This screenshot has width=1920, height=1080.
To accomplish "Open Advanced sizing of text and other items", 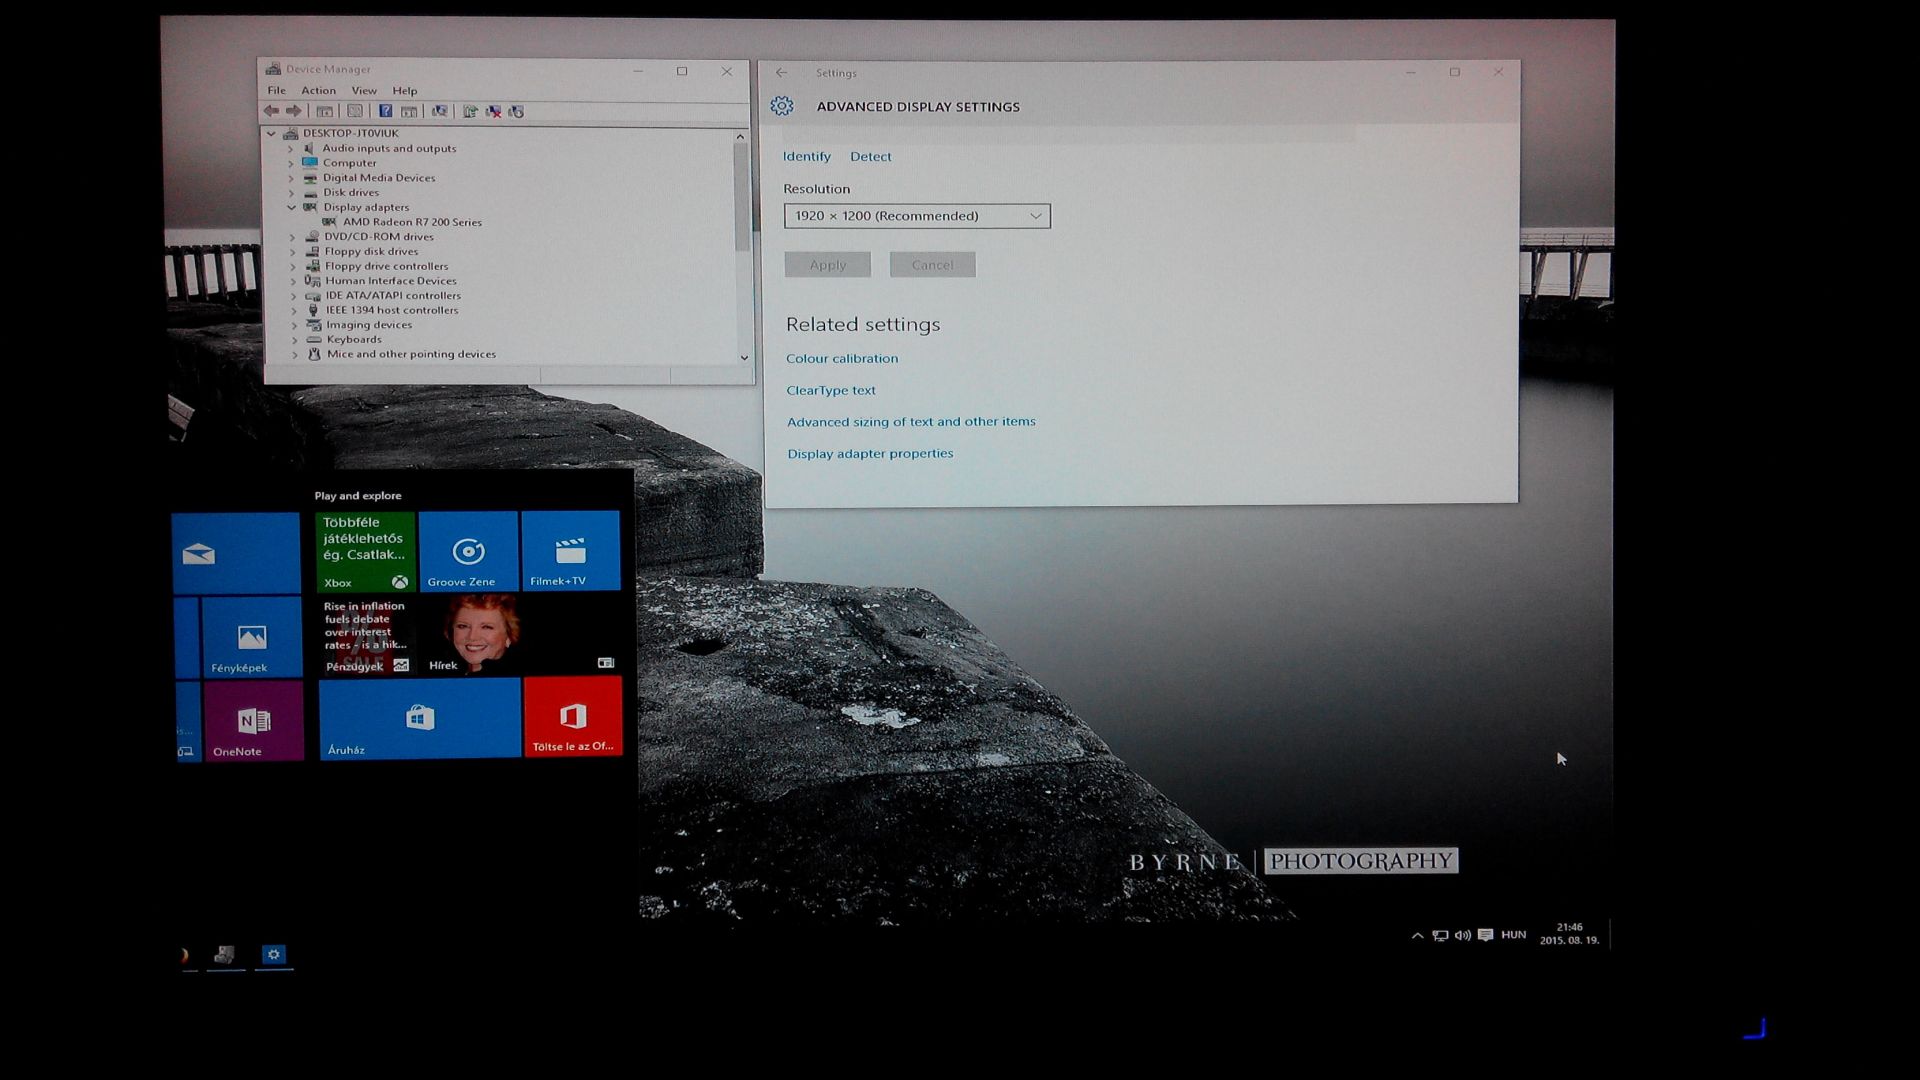I will tap(911, 422).
